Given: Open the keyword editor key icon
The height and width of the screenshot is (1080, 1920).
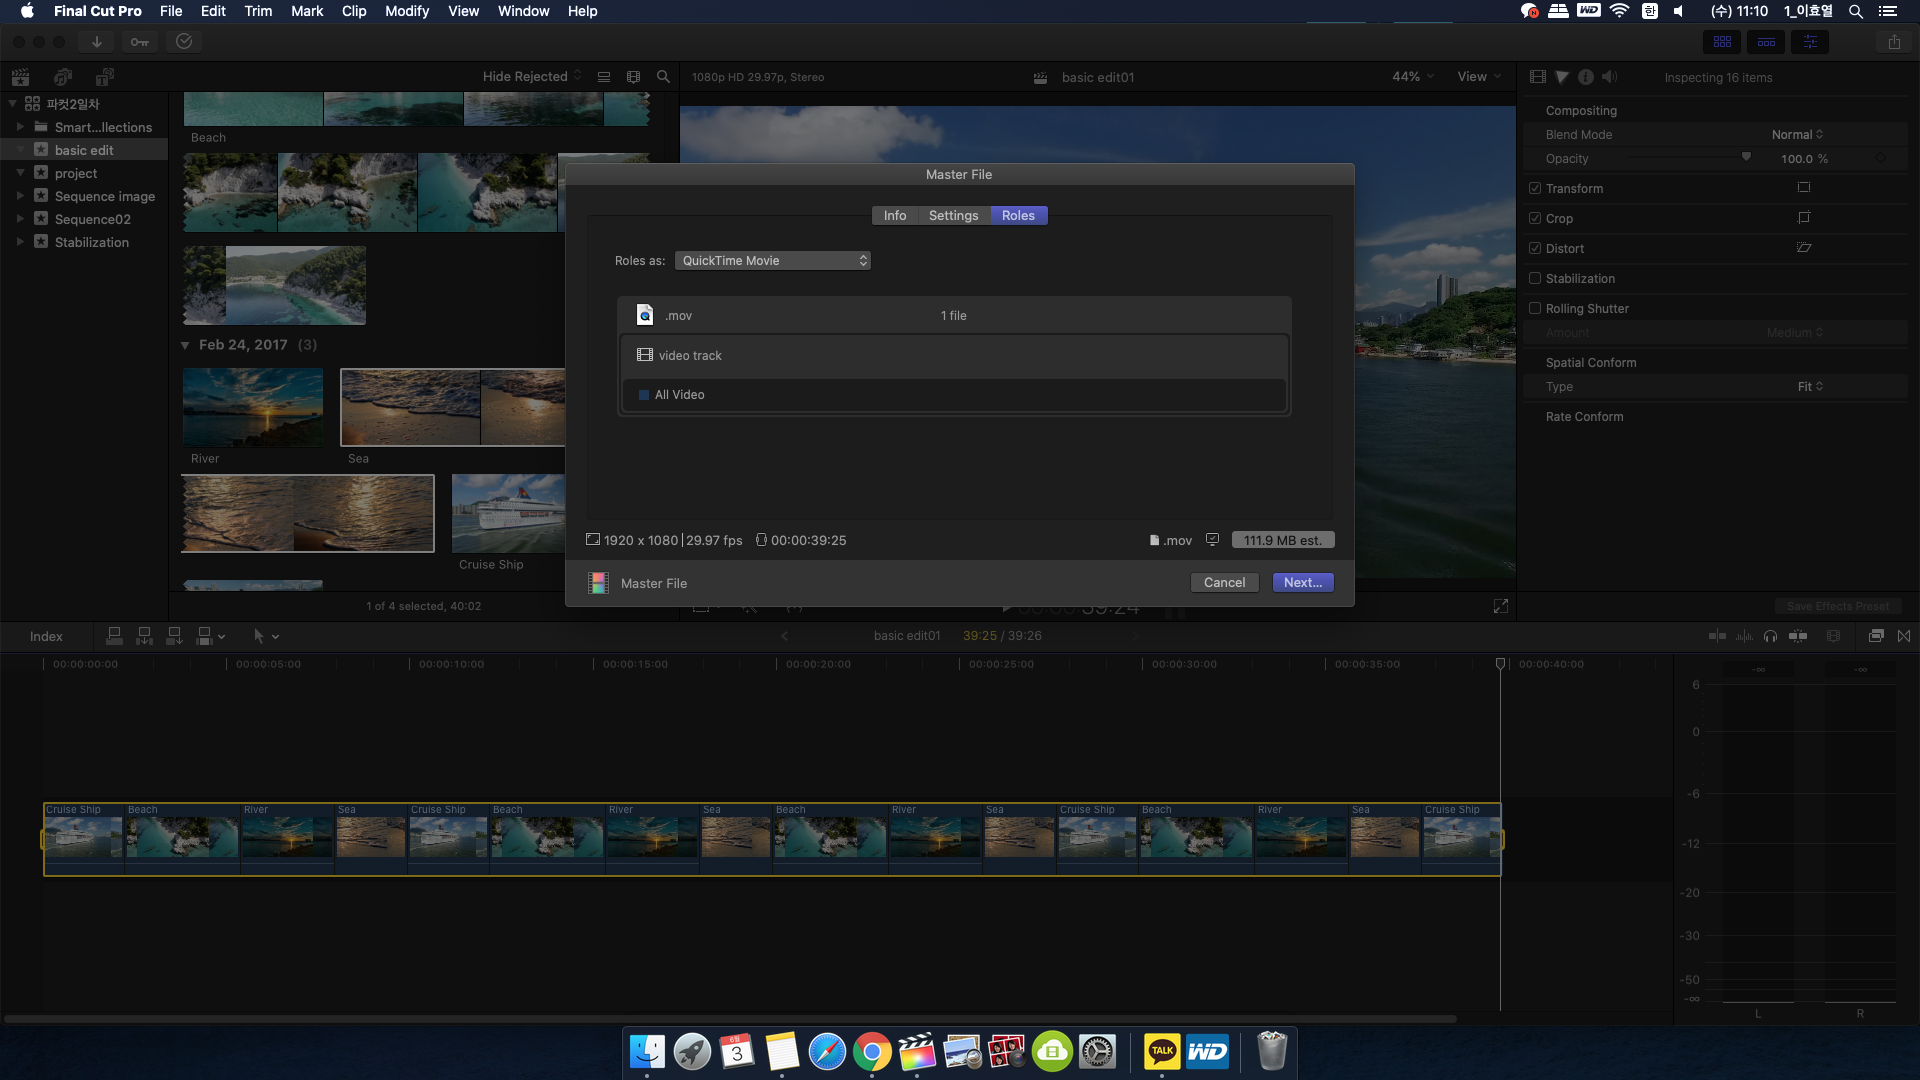Looking at the screenshot, I should pos(140,42).
